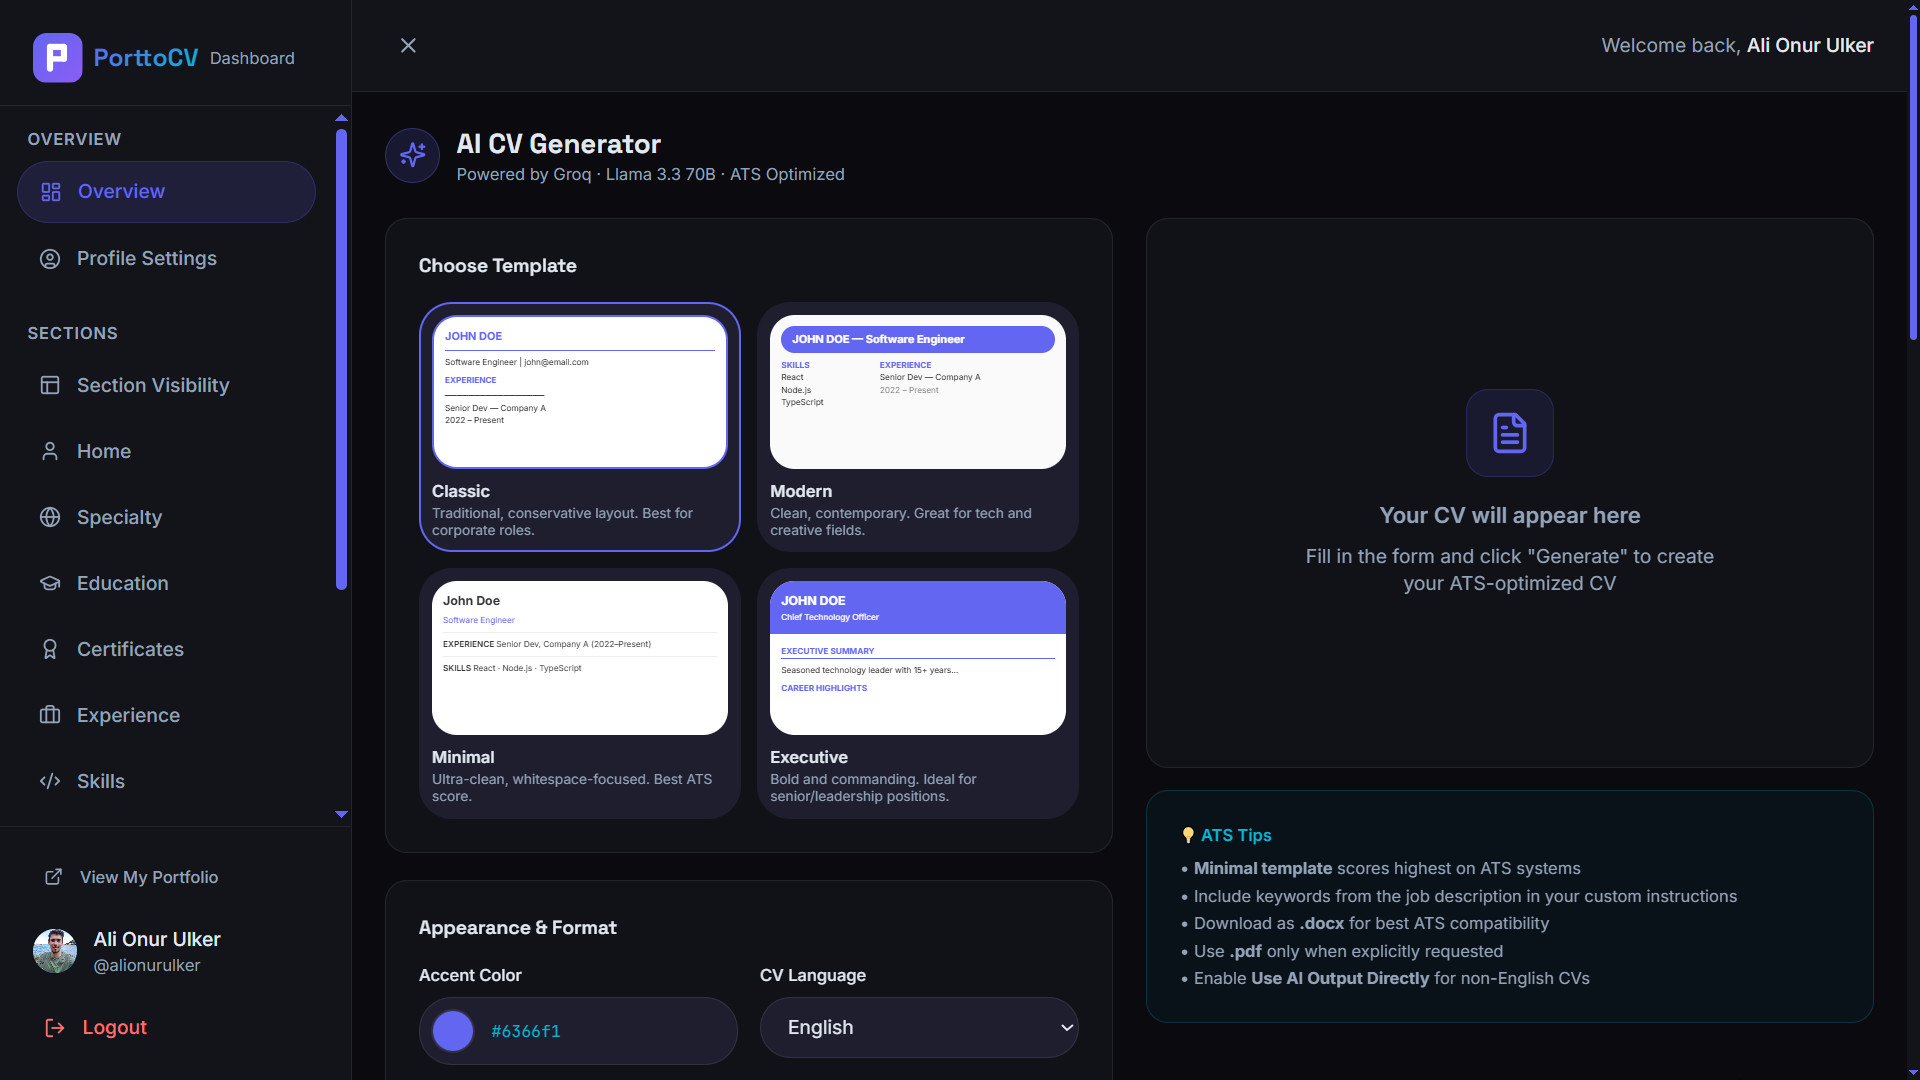This screenshot has width=1920, height=1080.
Task: Click the Appearance & Format heading
Action: pyautogui.click(x=518, y=928)
